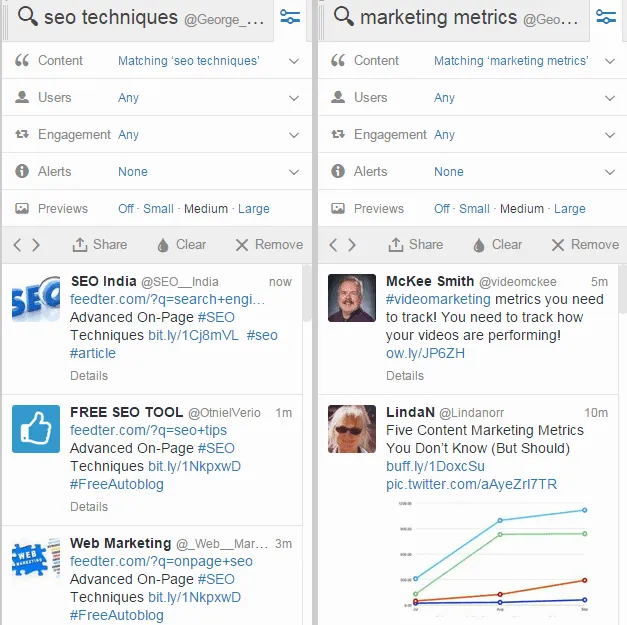Expand Users filter in marketing metrics column
Screen dimensions: 627x625
coord(610,98)
